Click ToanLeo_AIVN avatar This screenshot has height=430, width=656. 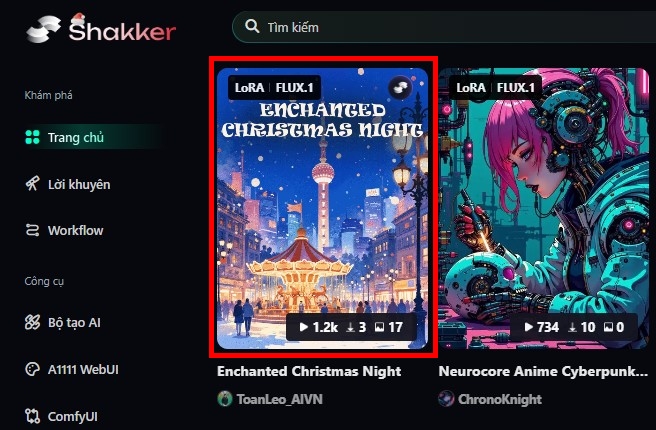click(x=225, y=399)
